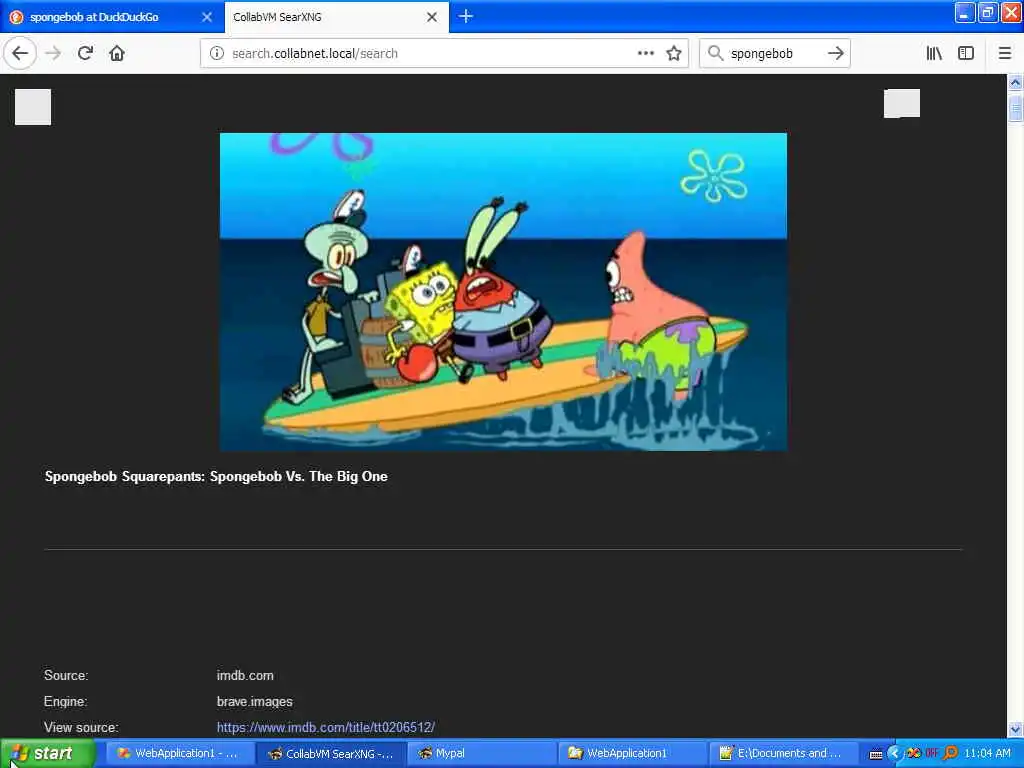This screenshot has width=1024, height=768.
Task: Click the forward navigation arrow
Action: coord(53,54)
